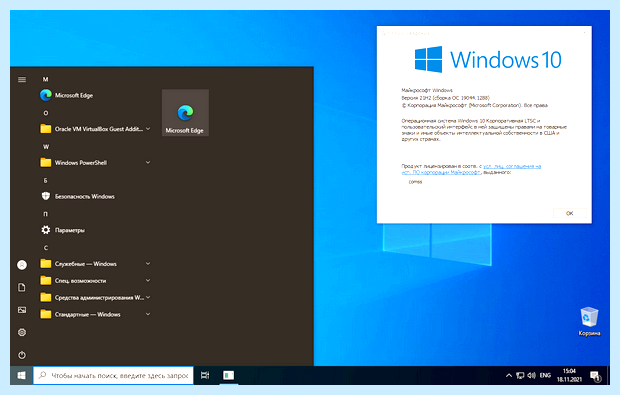Screen dimensions: 620x395
Task: Open the Windows PowerShell folder
Action: tap(95, 163)
